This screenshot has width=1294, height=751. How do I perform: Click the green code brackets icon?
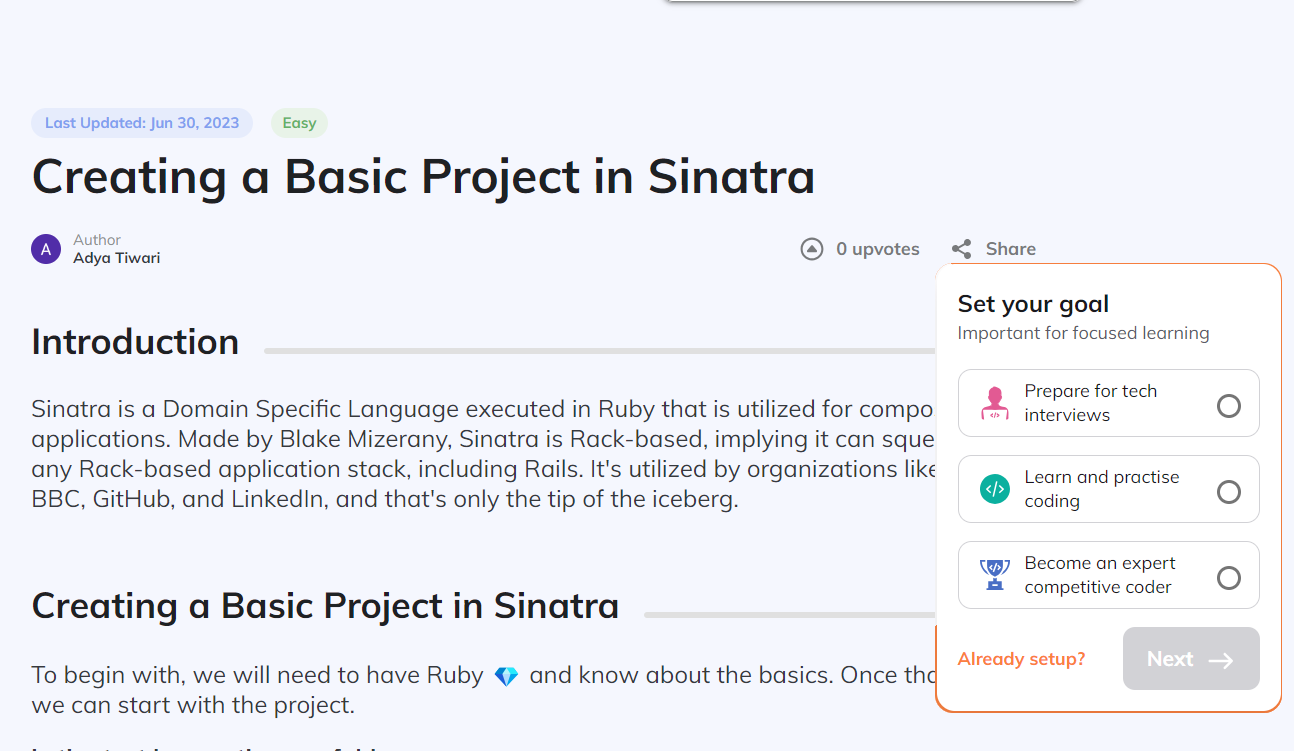tap(994, 489)
